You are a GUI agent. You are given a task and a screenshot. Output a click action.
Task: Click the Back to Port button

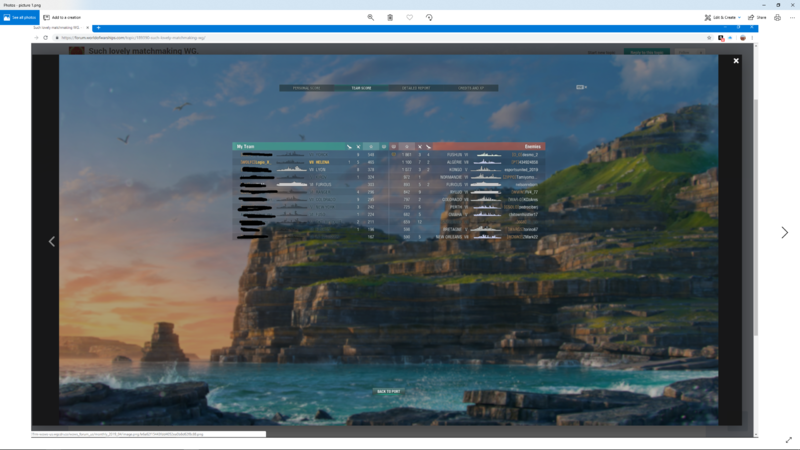[x=389, y=391]
